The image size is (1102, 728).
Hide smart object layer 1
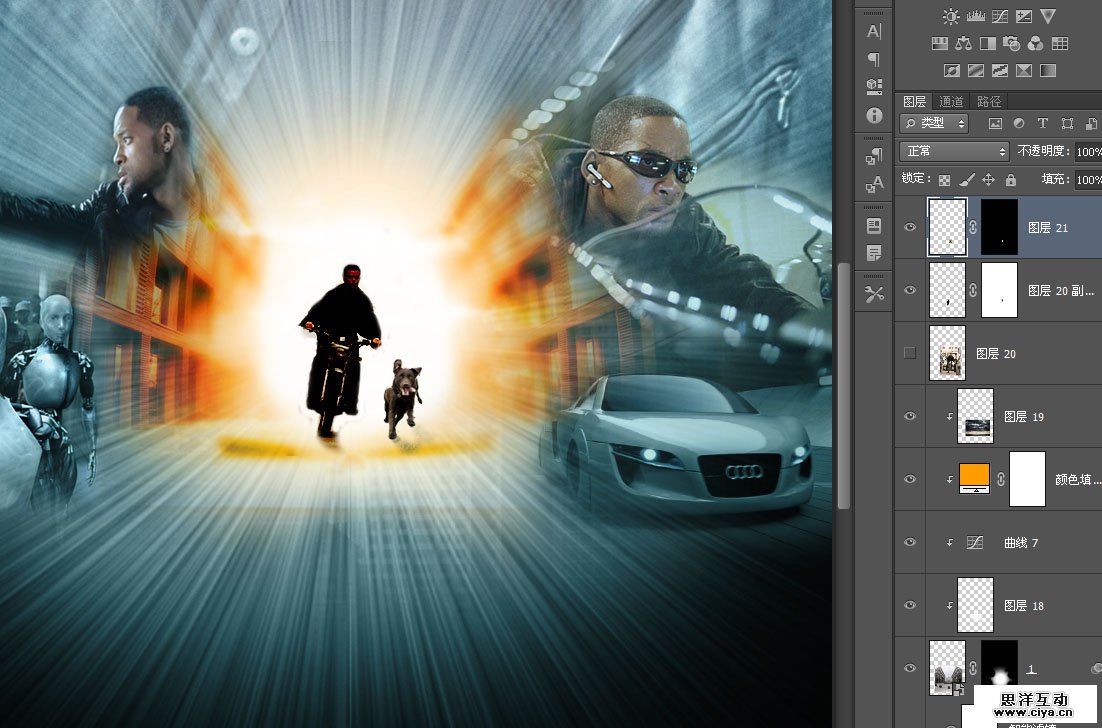point(910,668)
